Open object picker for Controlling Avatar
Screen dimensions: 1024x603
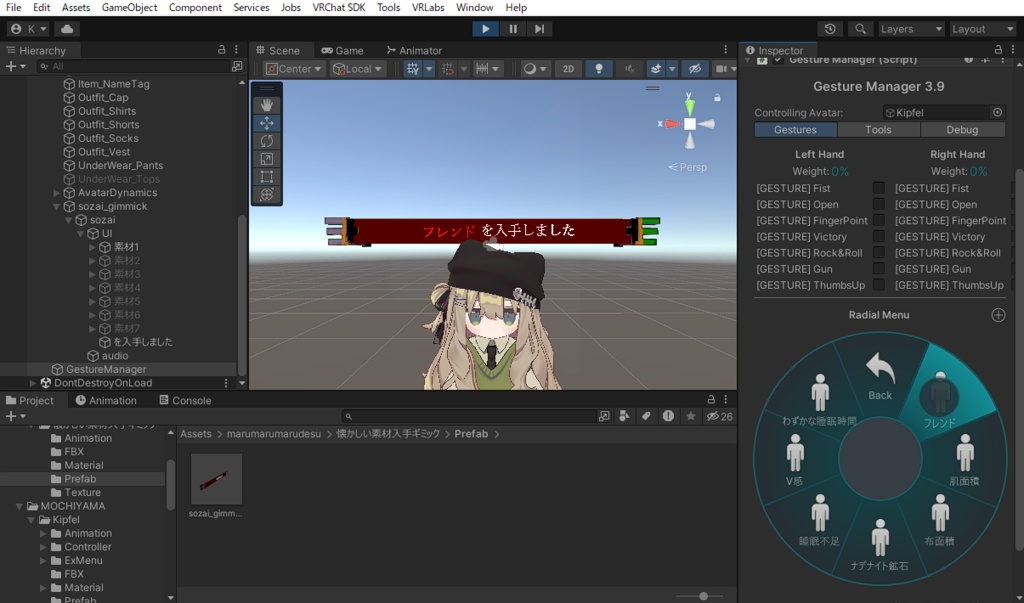[997, 112]
